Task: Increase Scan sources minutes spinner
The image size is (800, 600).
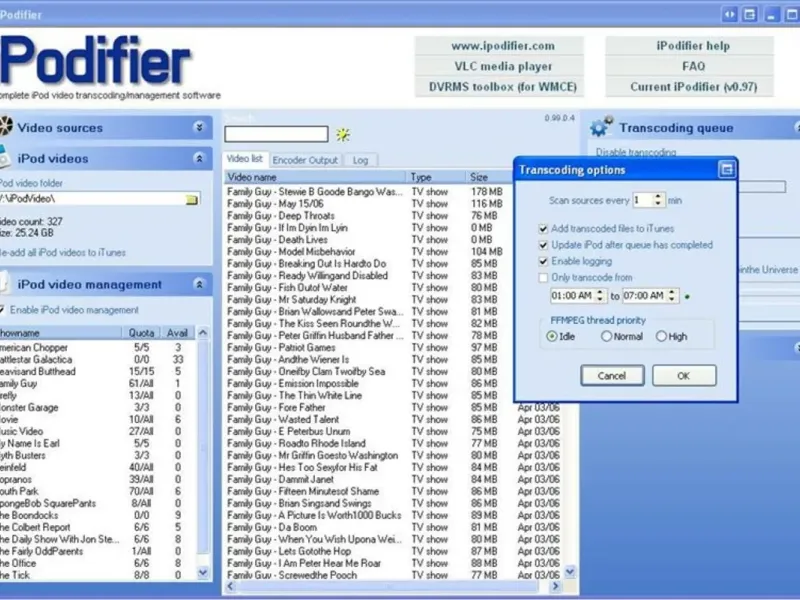Action: [658, 196]
